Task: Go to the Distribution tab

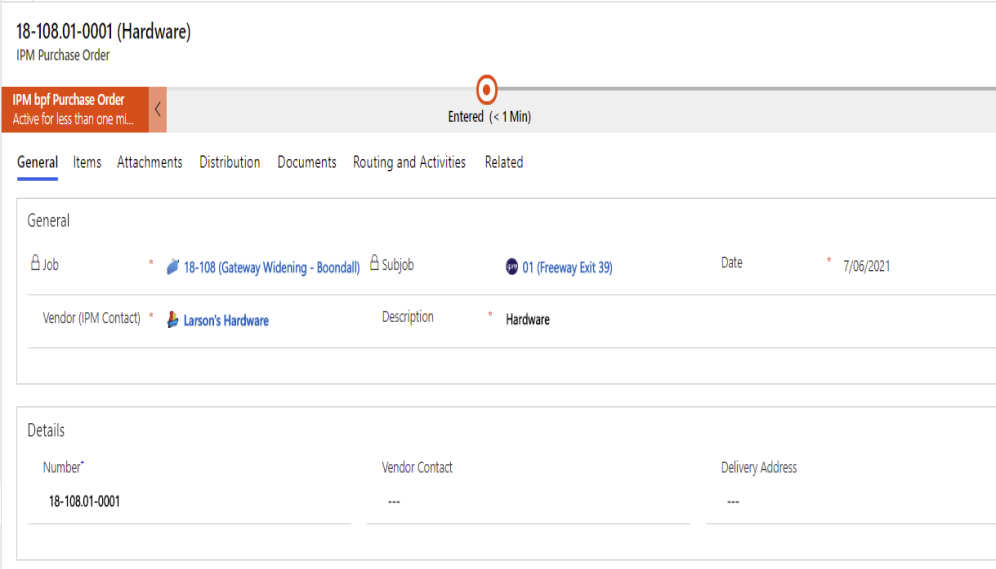Action: 229,162
